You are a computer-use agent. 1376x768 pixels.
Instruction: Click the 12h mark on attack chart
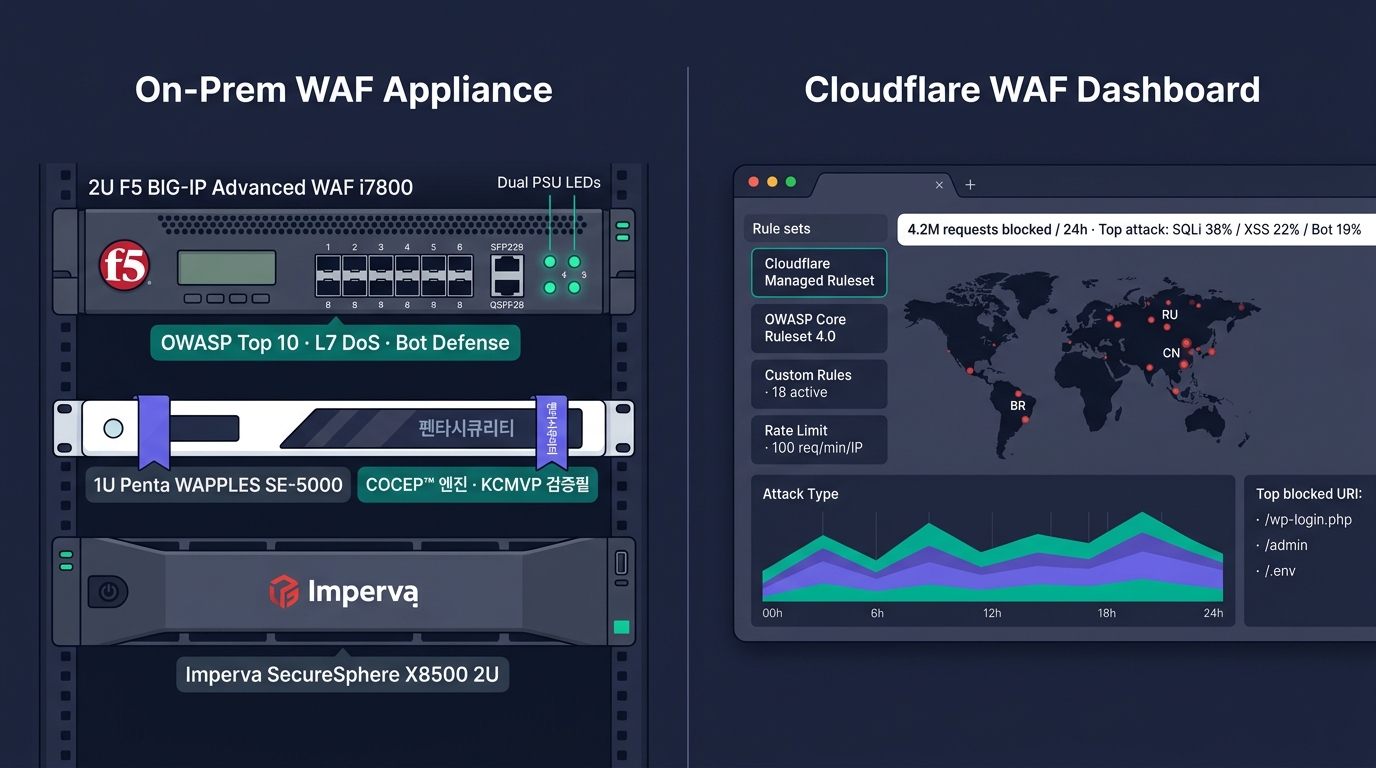(x=992, y=613)
